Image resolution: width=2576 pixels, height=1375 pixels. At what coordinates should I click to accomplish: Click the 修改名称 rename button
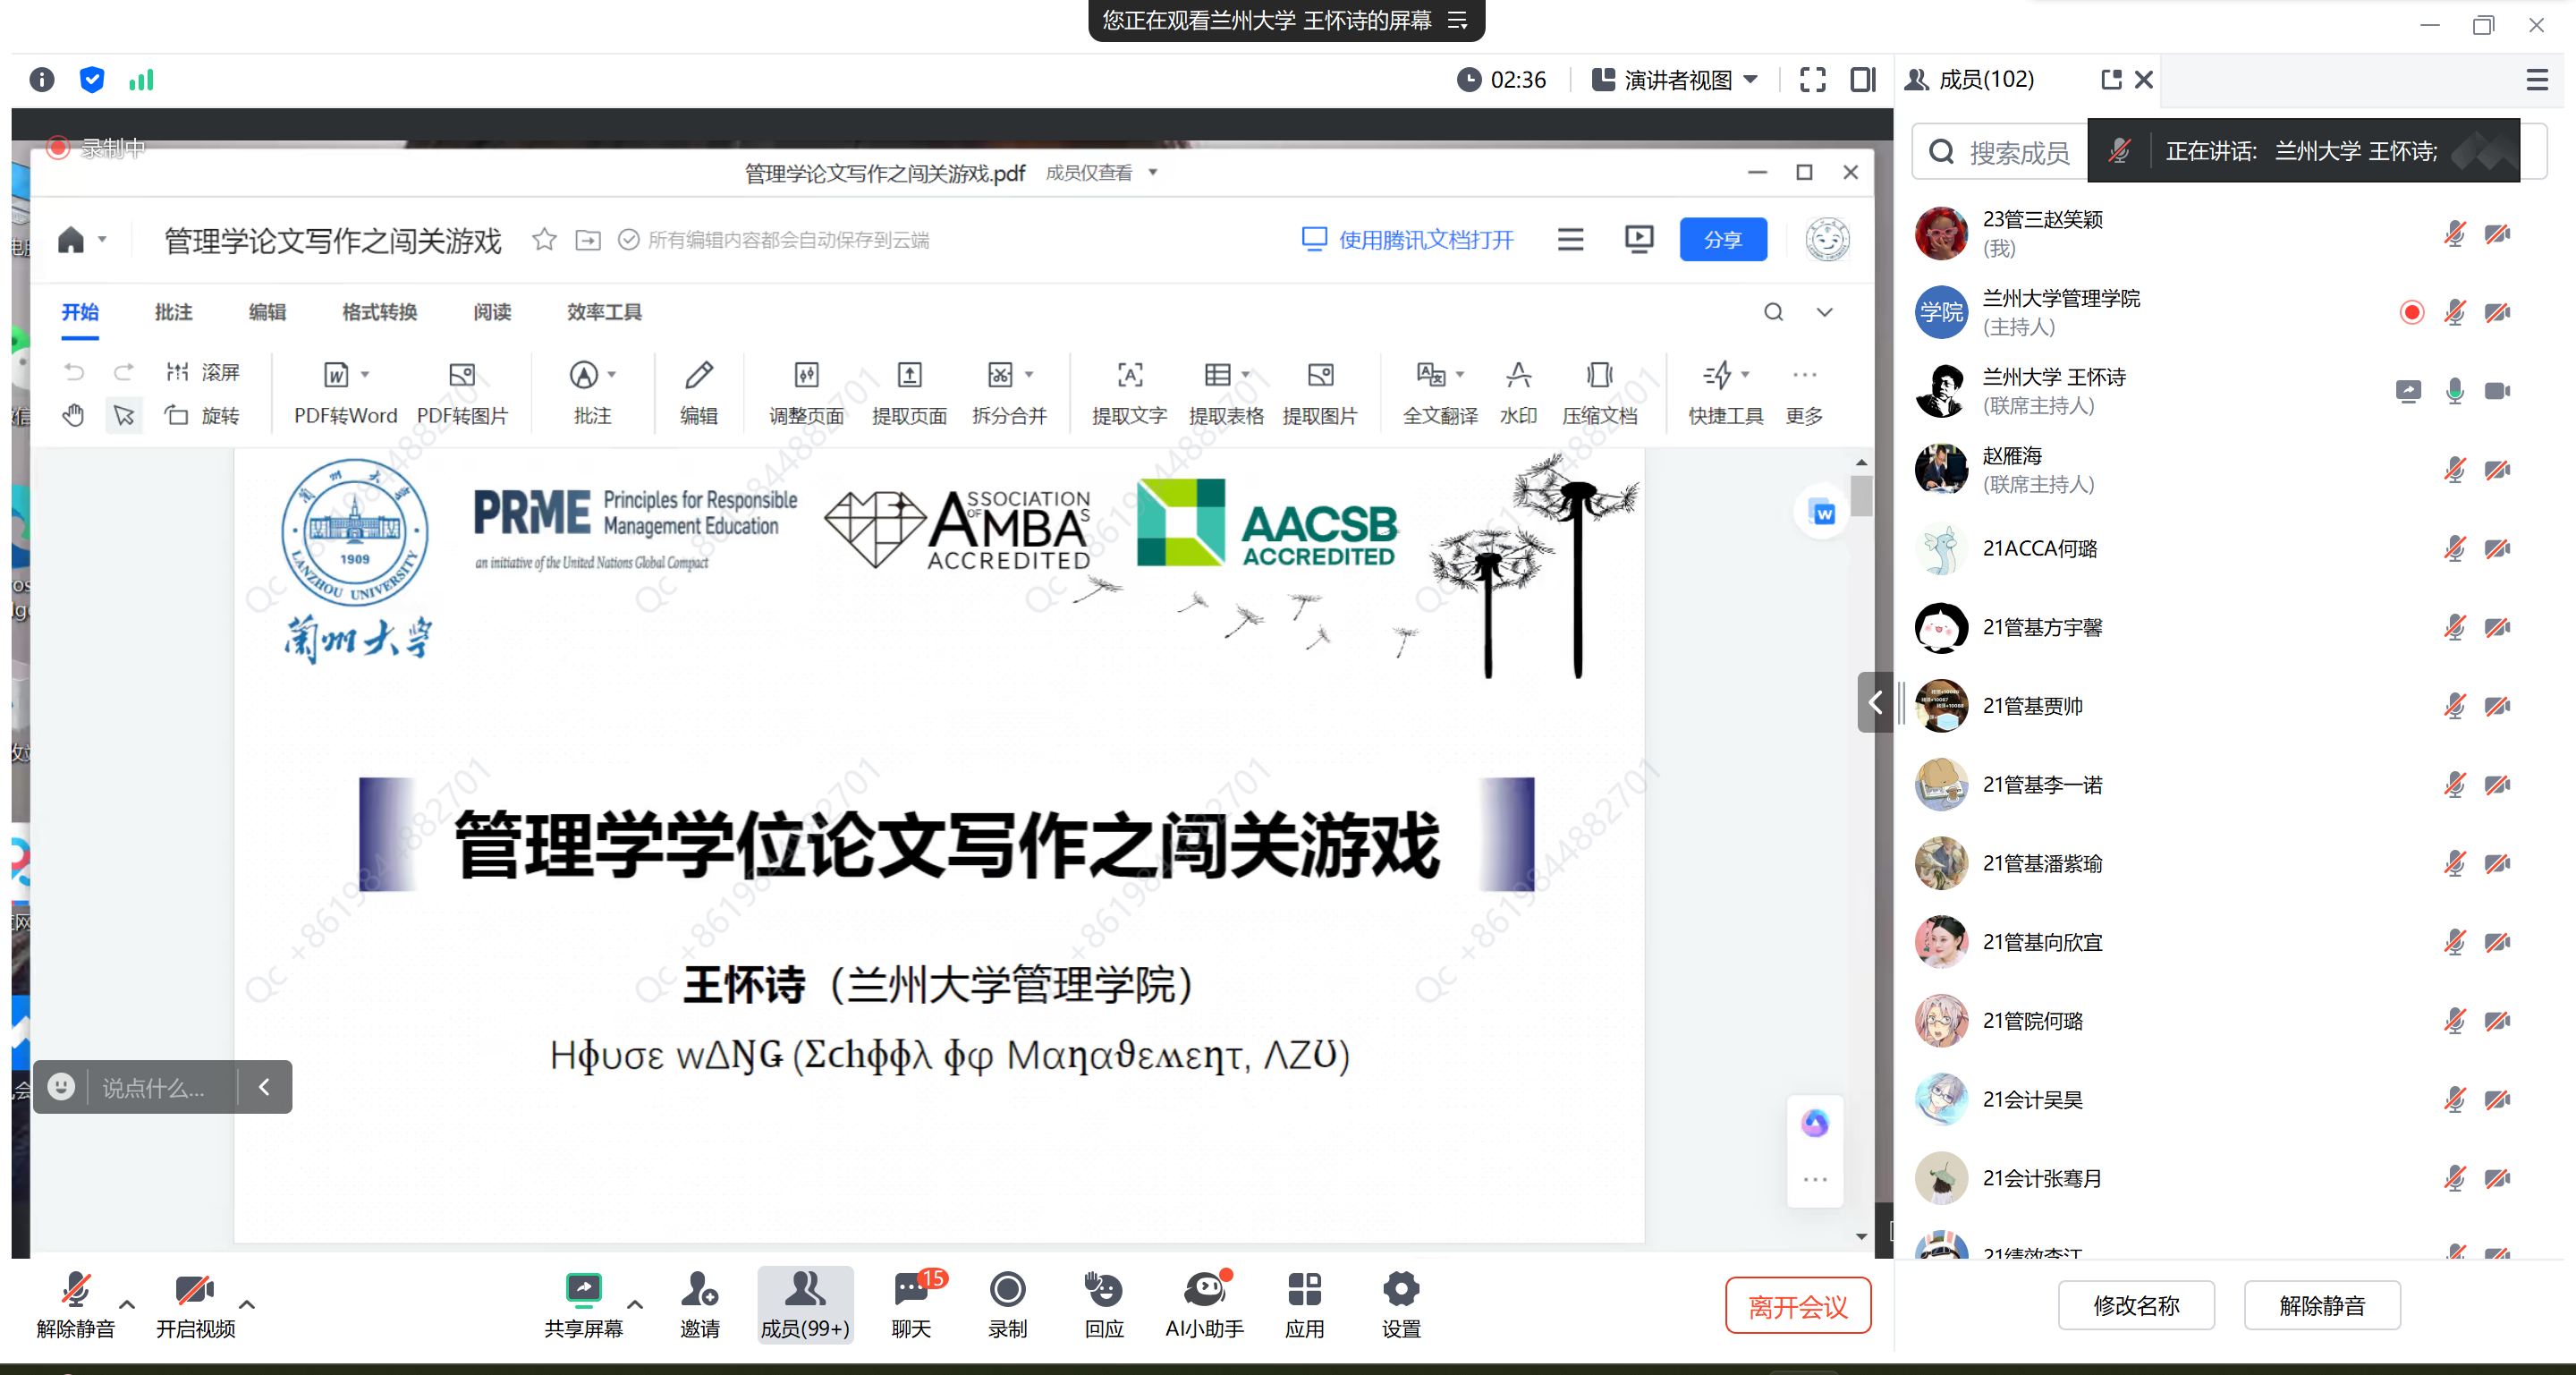tap(2135, 1305)
